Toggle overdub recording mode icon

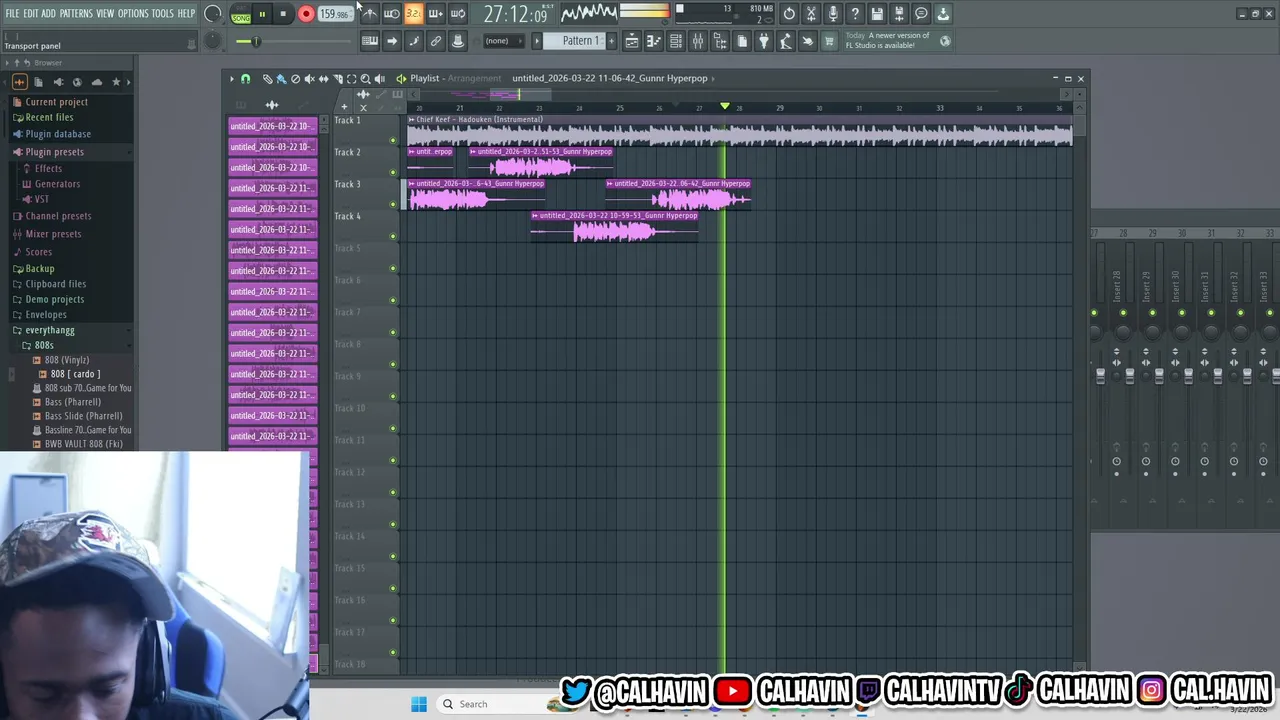[x=436, y=14]
